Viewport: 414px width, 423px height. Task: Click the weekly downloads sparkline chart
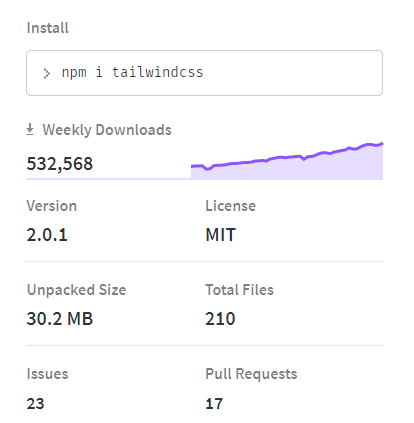click(x=287, y=161)
